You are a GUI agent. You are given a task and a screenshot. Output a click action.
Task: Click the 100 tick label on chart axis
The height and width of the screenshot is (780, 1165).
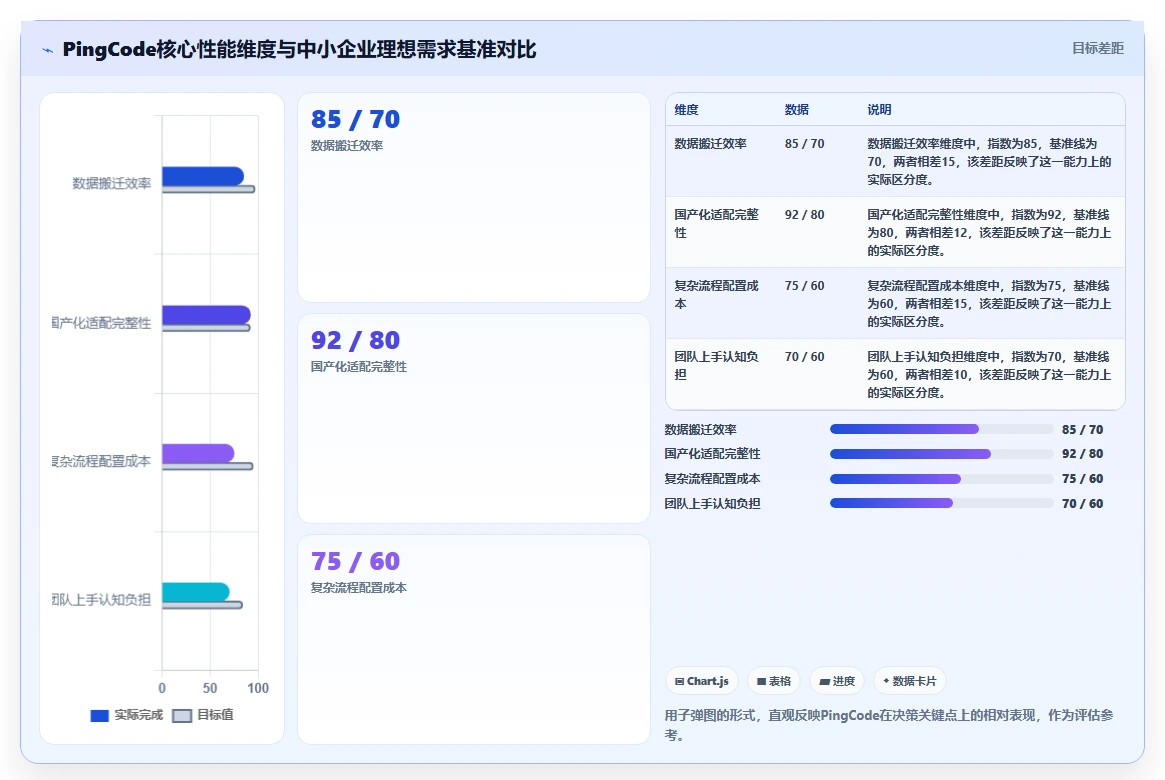tap(258, 688)
